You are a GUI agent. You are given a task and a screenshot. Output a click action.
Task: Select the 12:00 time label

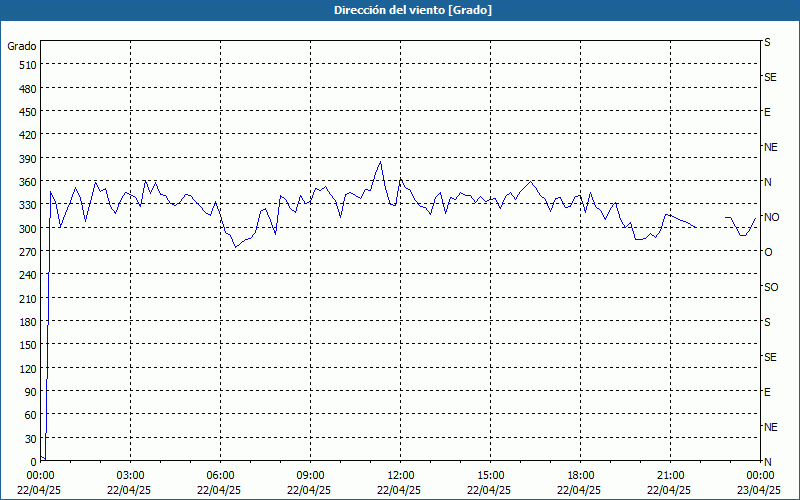(399, 476)
